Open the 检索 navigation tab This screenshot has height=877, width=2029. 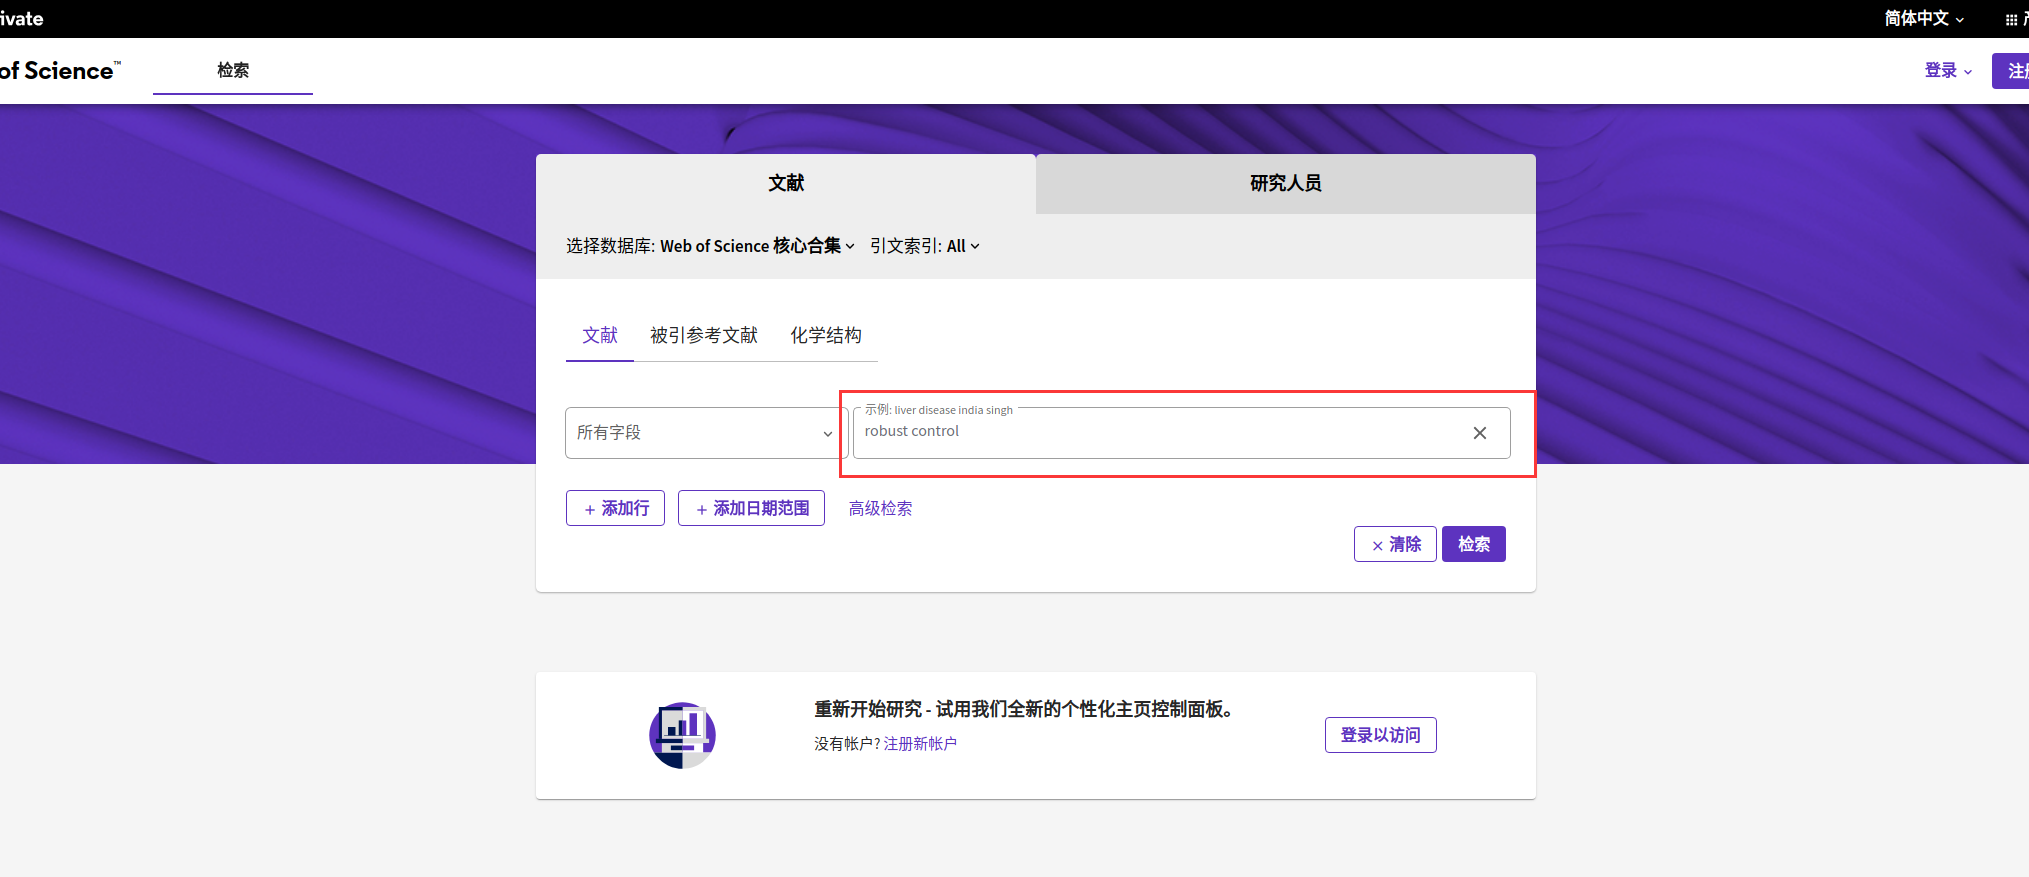(233, 70)
